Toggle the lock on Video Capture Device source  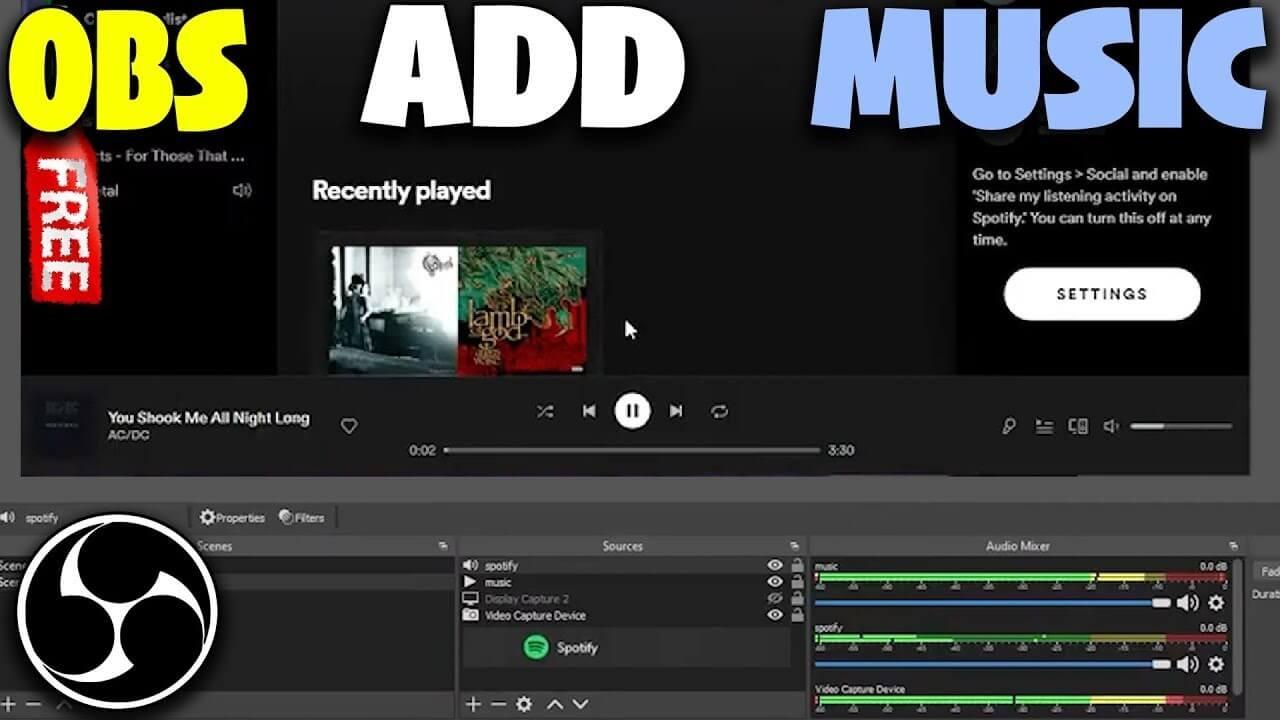[797, 616]
